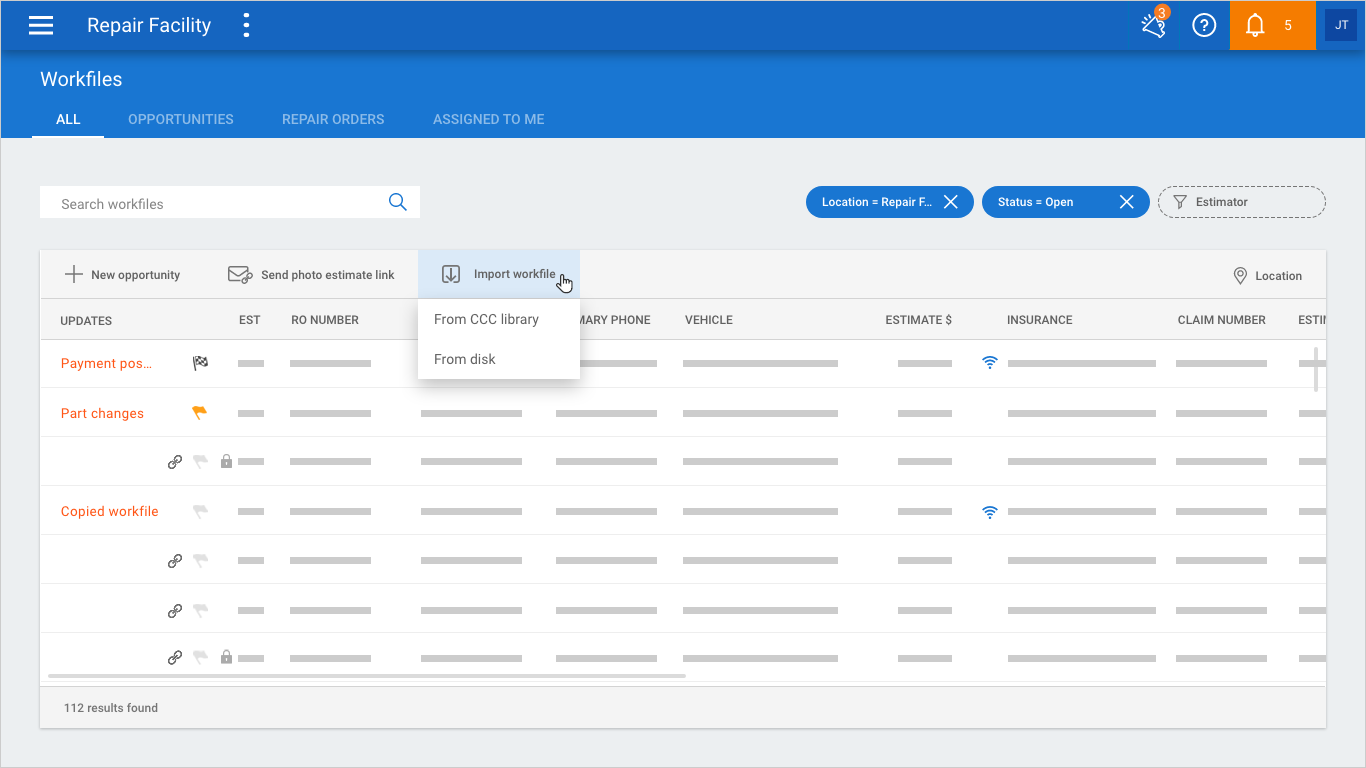The height and width of the screenshot is (768, 1366).
Task: Switch to the OPPORTUNITIES tab
Action: [181, 119]
